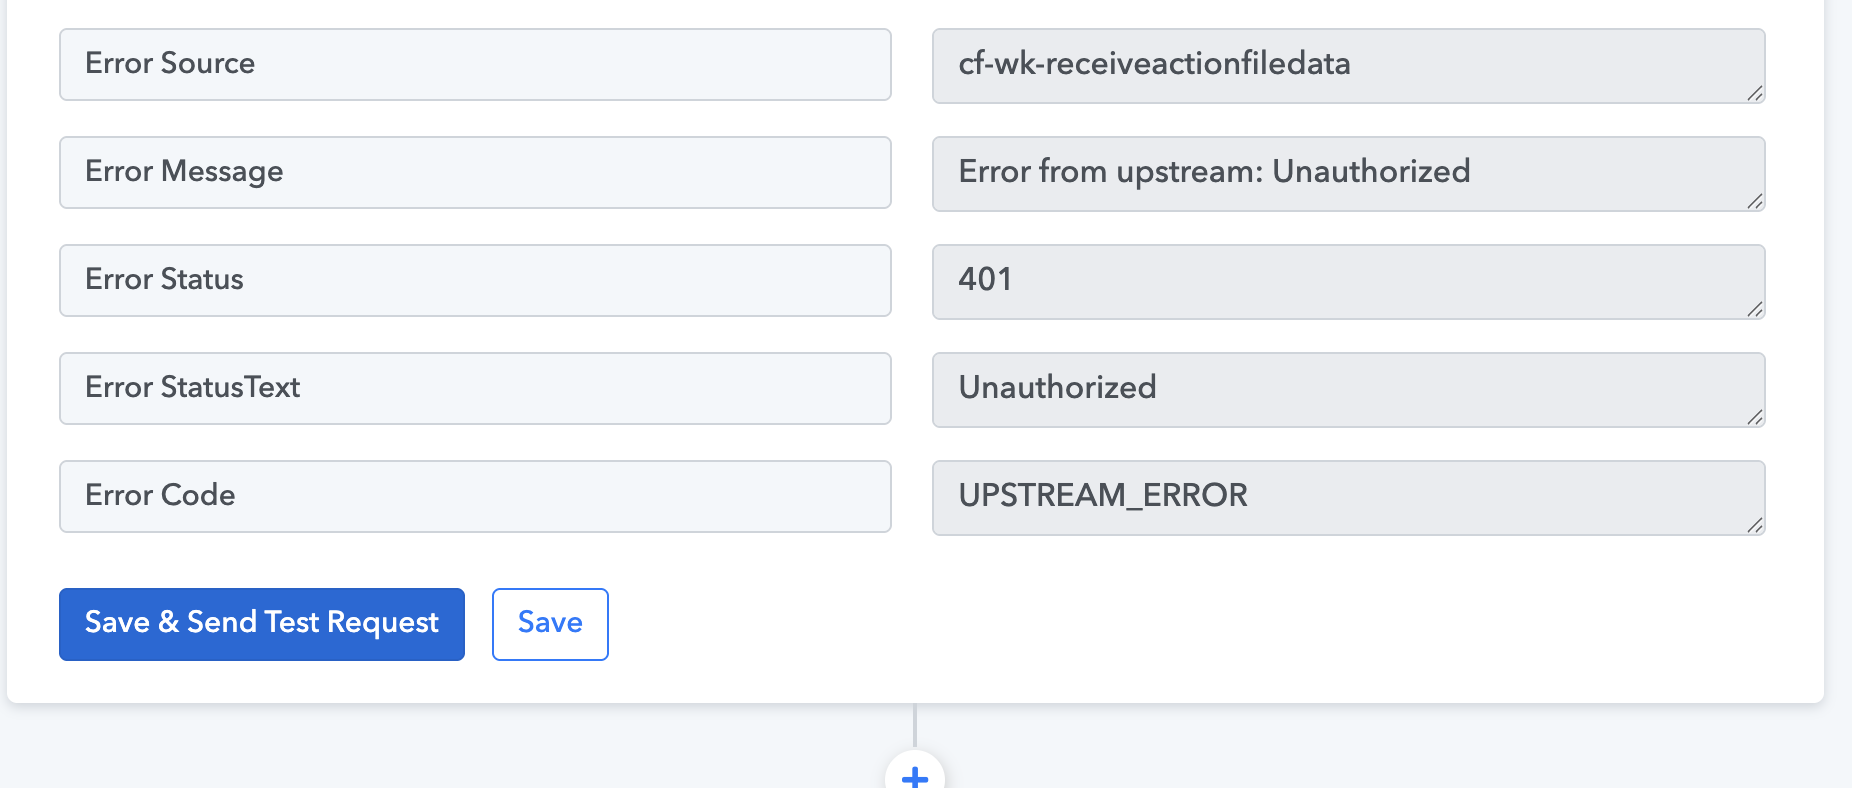1852x788 pixels.
Task: Click the resize handle of the UPSTREAM_ERROR box
Action: [1755, 525]
